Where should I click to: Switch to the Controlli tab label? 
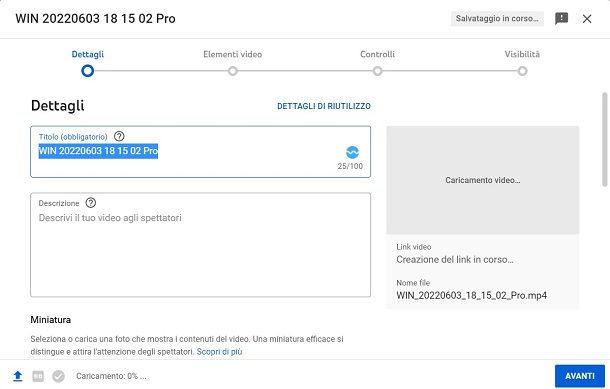point(377,54)
